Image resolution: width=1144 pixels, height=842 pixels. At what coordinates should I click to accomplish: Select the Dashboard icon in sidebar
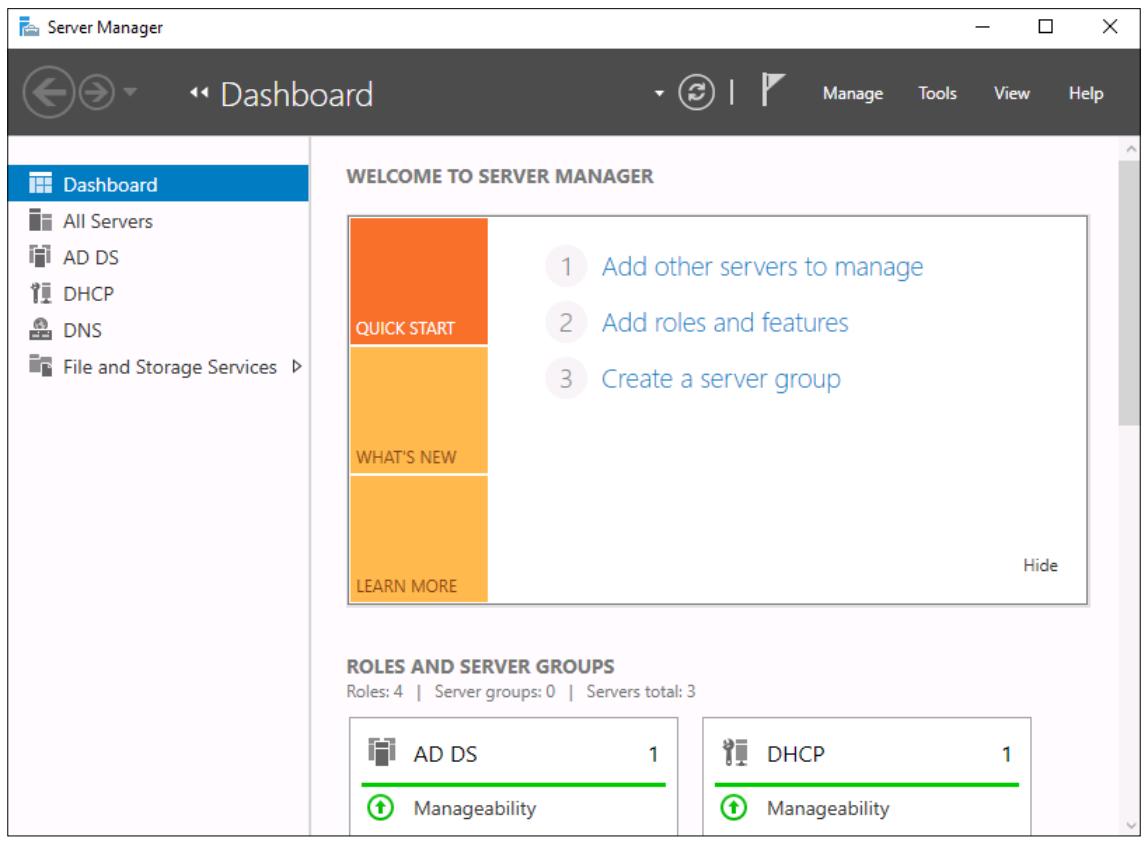[40, 183]
